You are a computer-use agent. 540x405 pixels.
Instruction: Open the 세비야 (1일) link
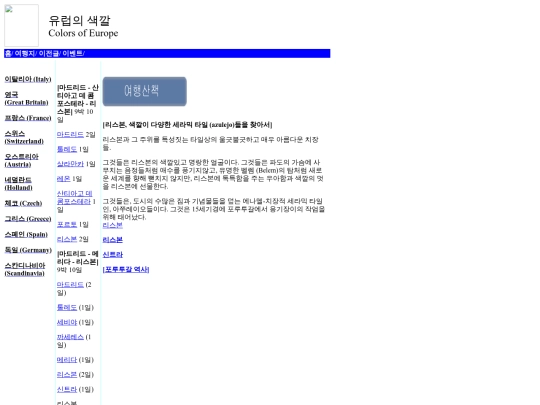click(x=67, y=322)
